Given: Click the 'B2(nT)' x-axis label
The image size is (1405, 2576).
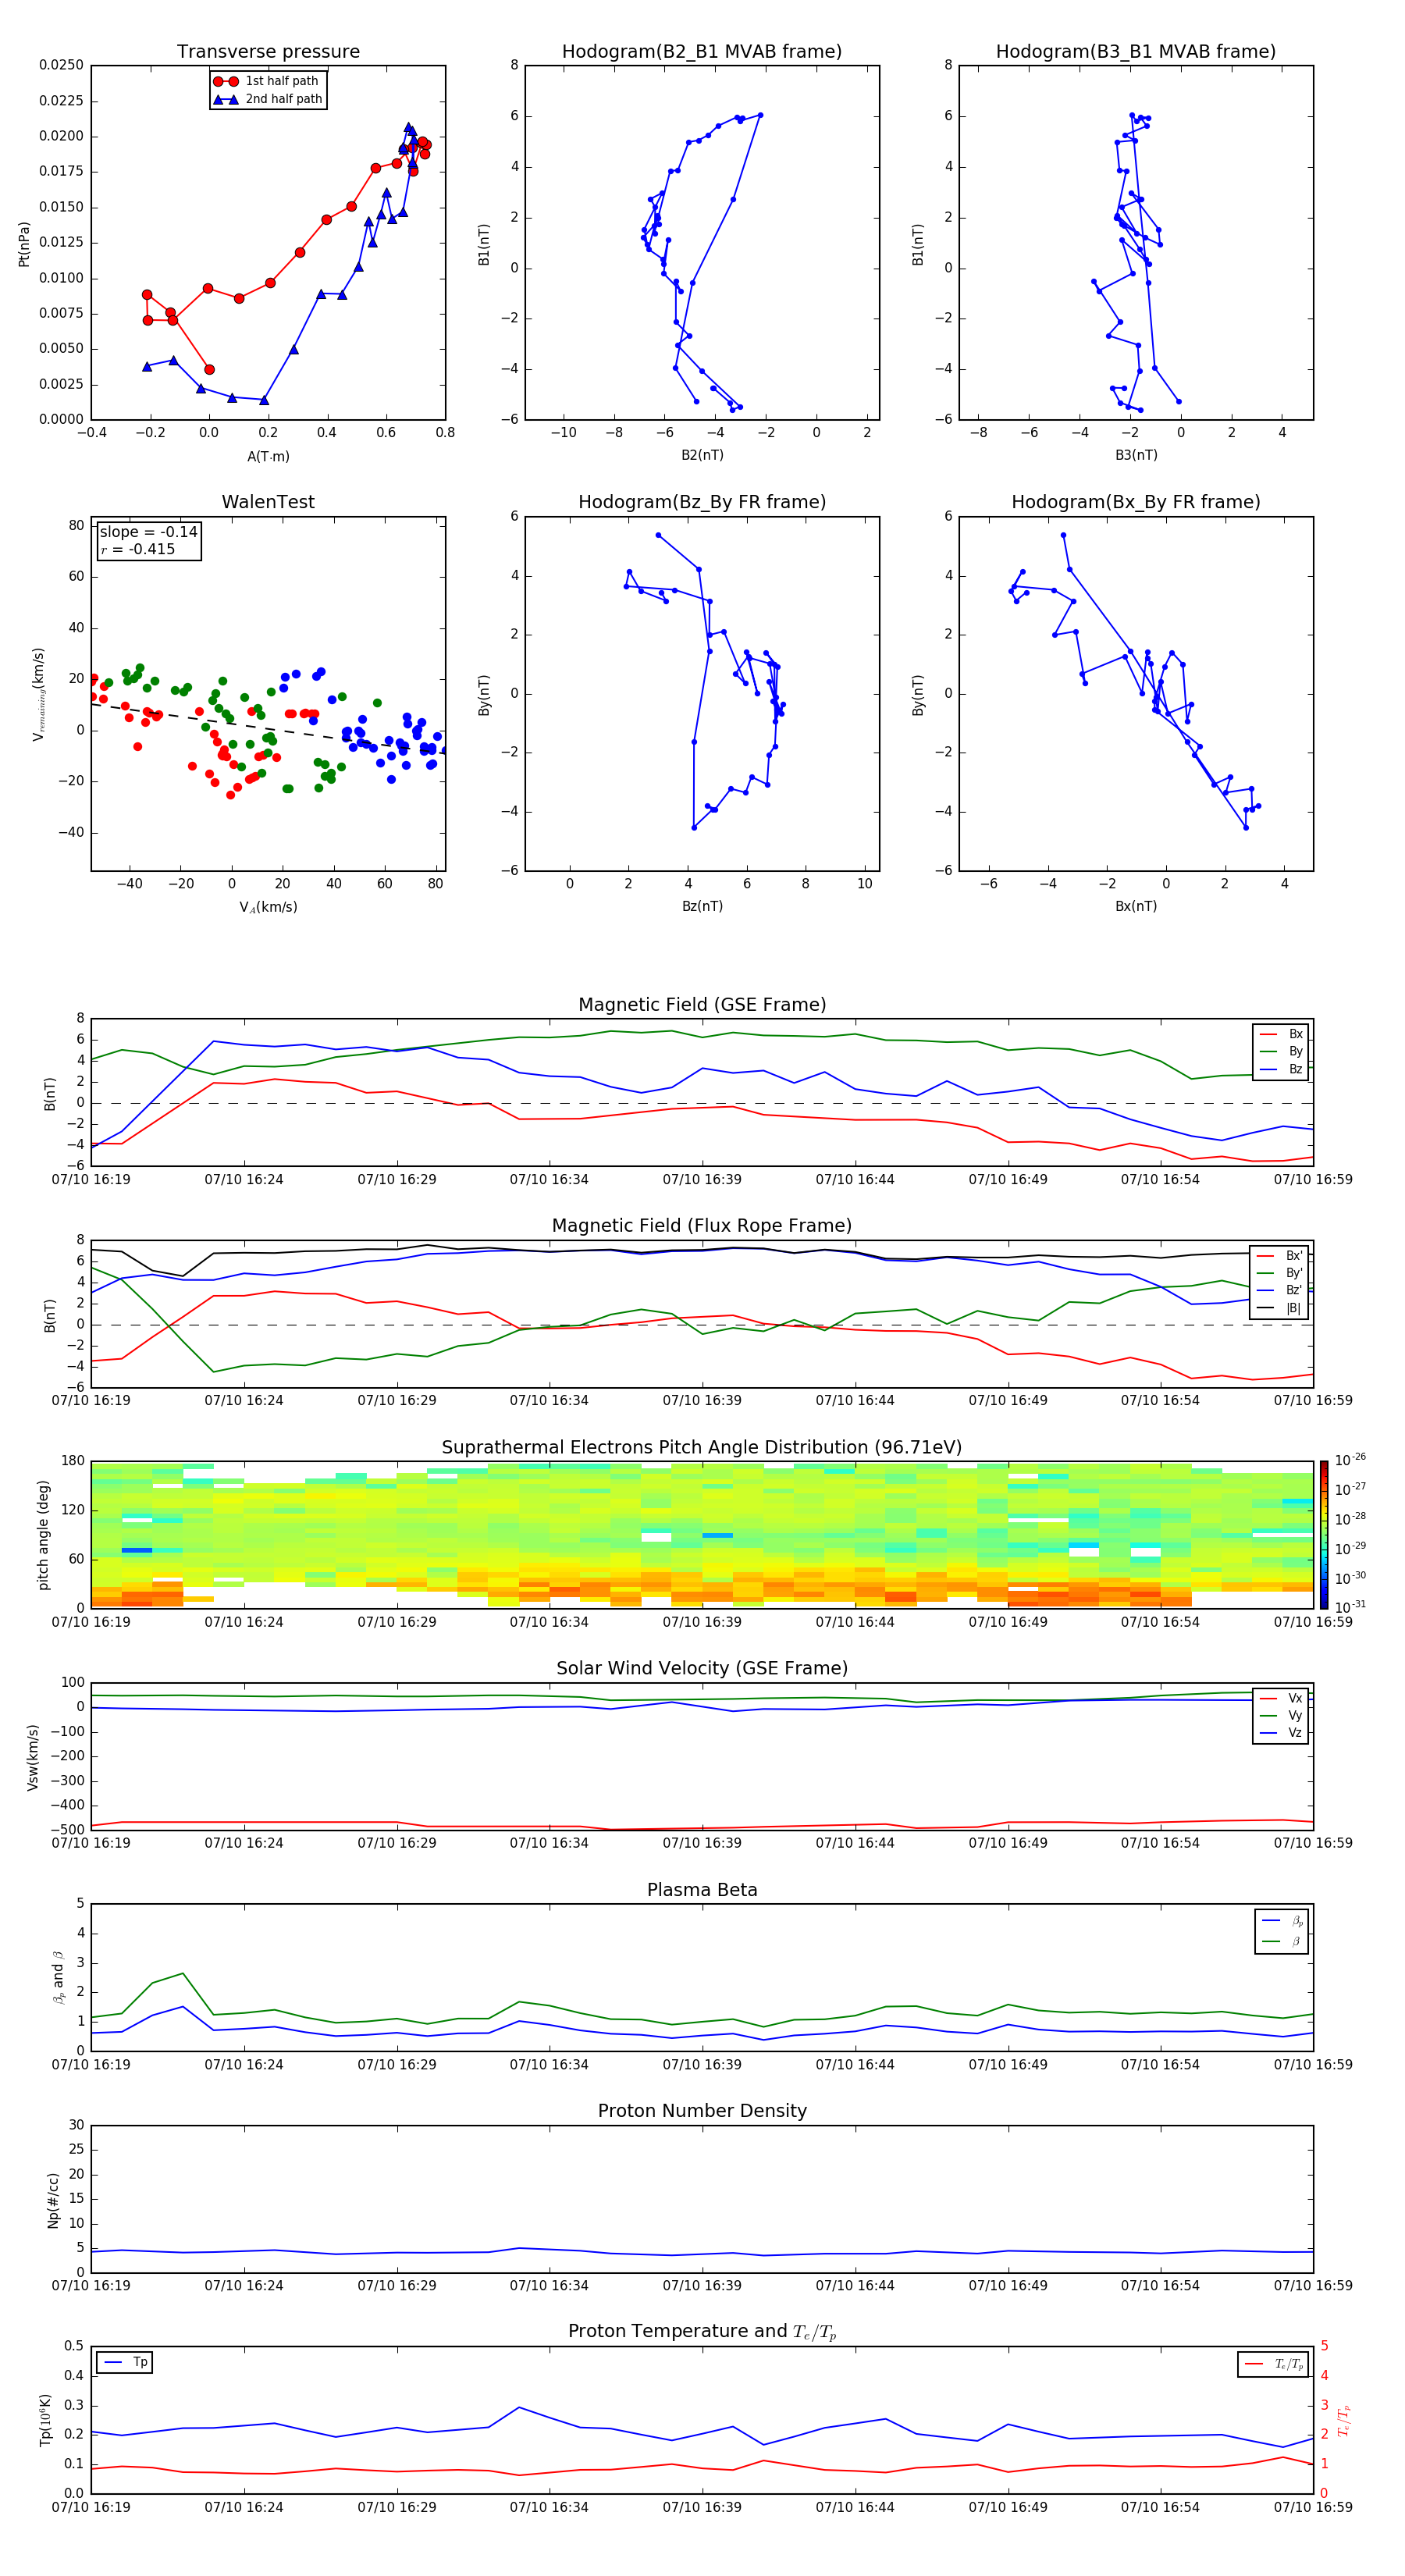Looking at the screenshot, I should click(x=702, y=455).
